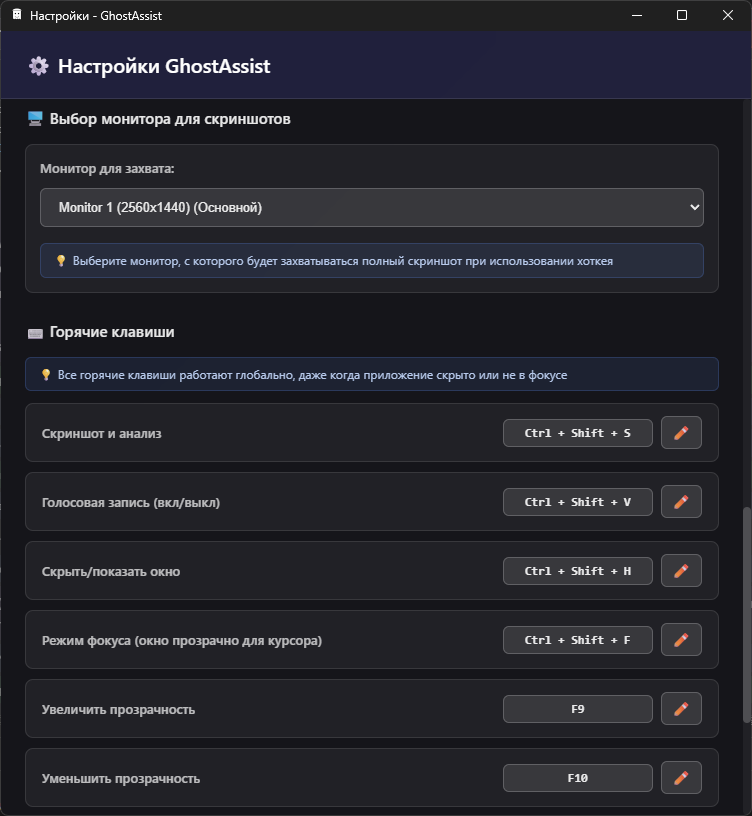The image size is (752, 816).
Task: Edit the «Увеличить прозрачность» hotkey pencil icon
Action: (681, 708)
